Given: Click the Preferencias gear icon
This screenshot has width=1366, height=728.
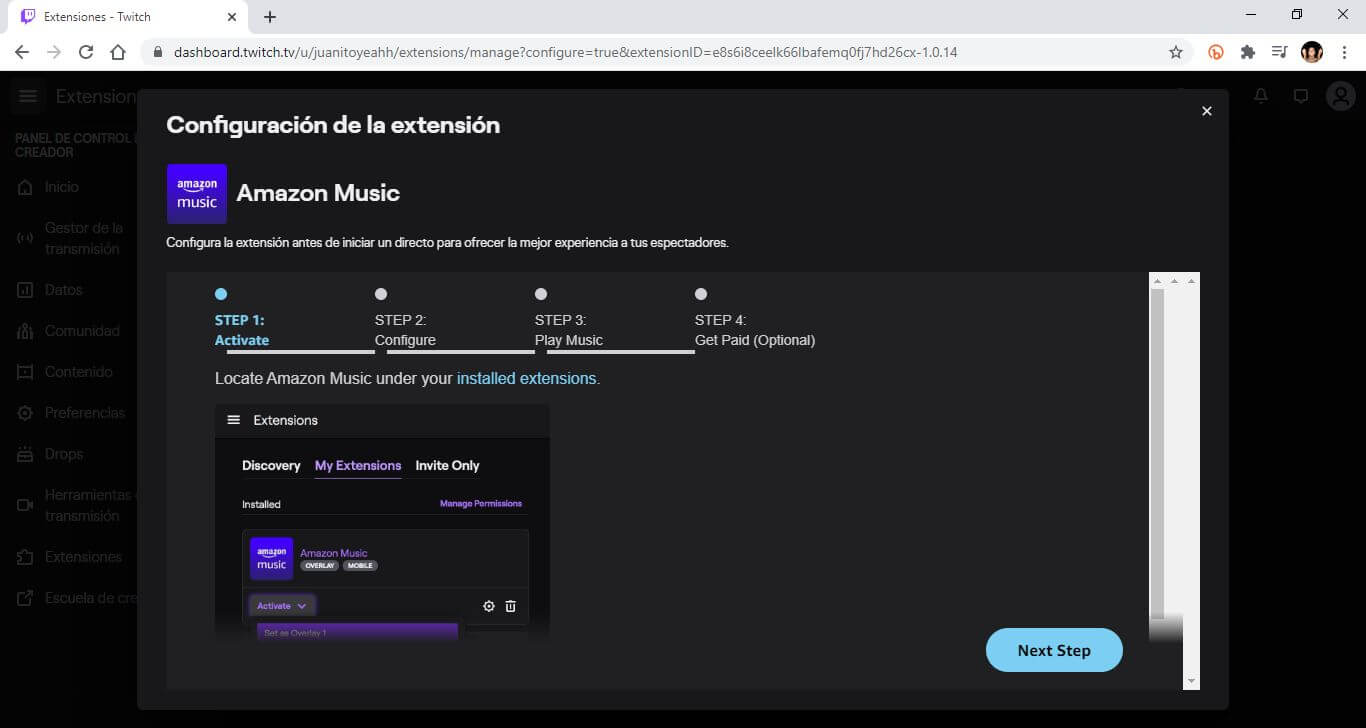Looking at the screenshot, I should pyautogui.click(x=25, y=413).
